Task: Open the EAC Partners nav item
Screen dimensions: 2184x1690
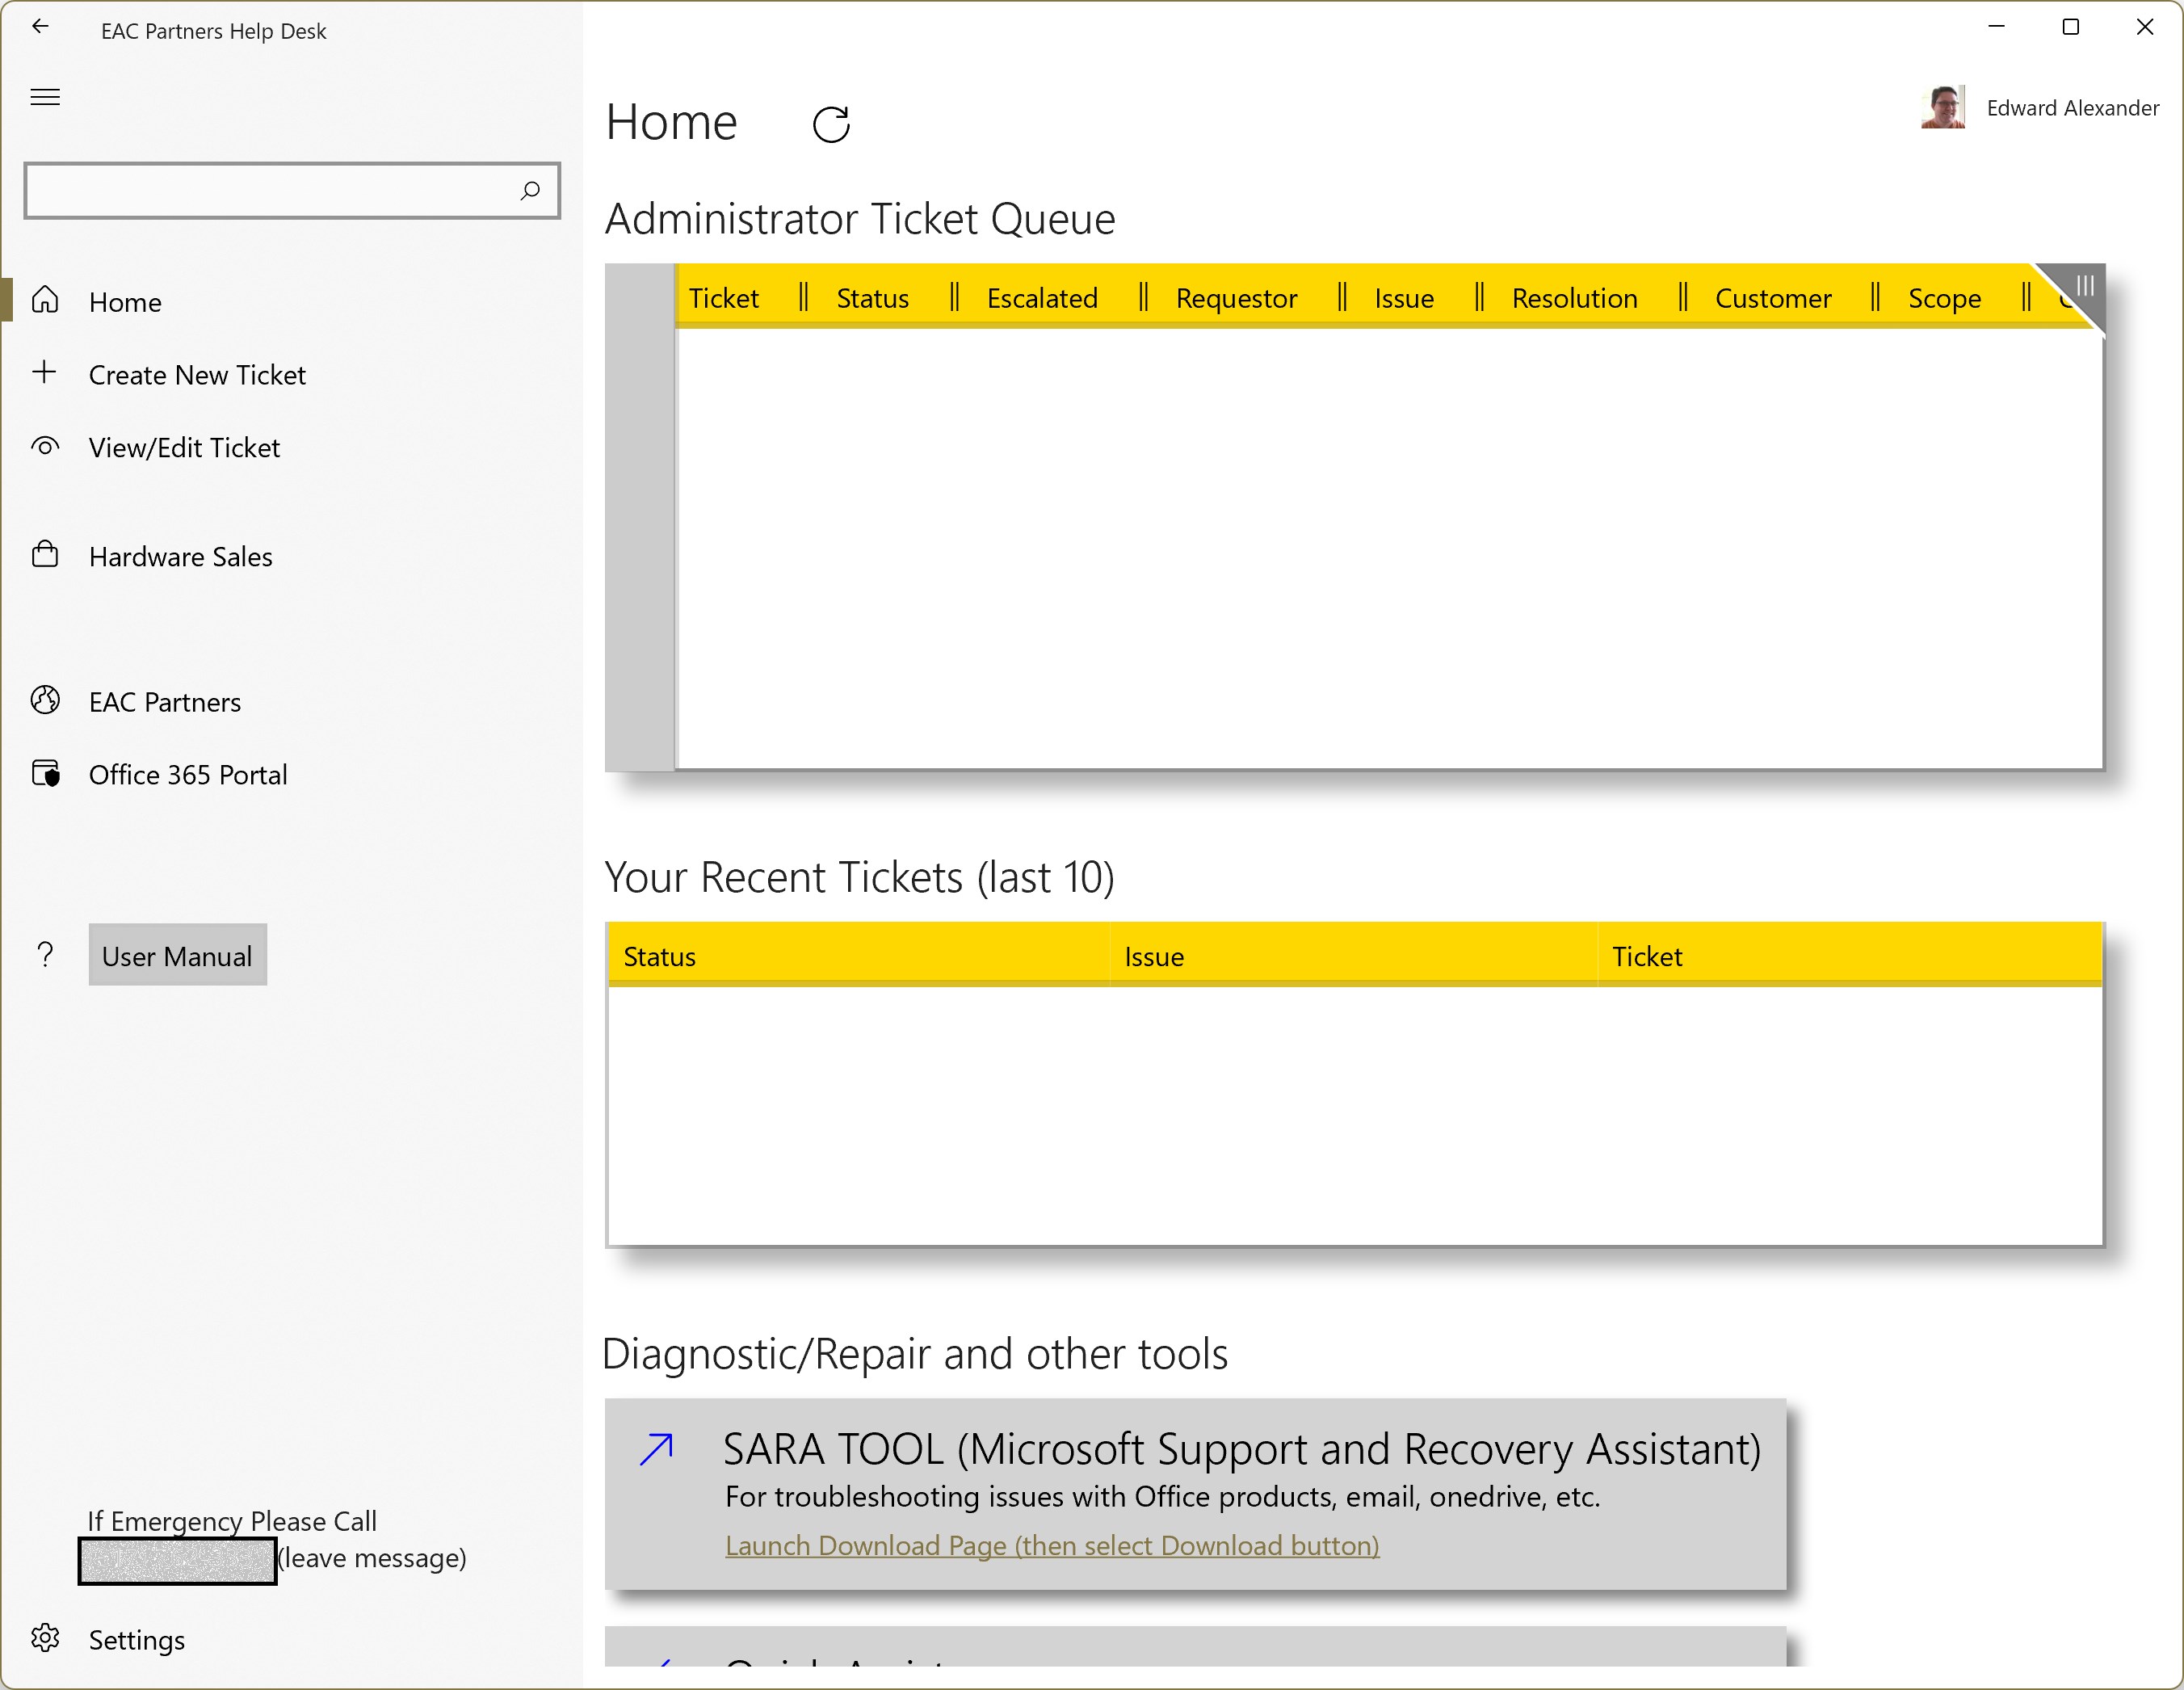Action: [165, 702]
